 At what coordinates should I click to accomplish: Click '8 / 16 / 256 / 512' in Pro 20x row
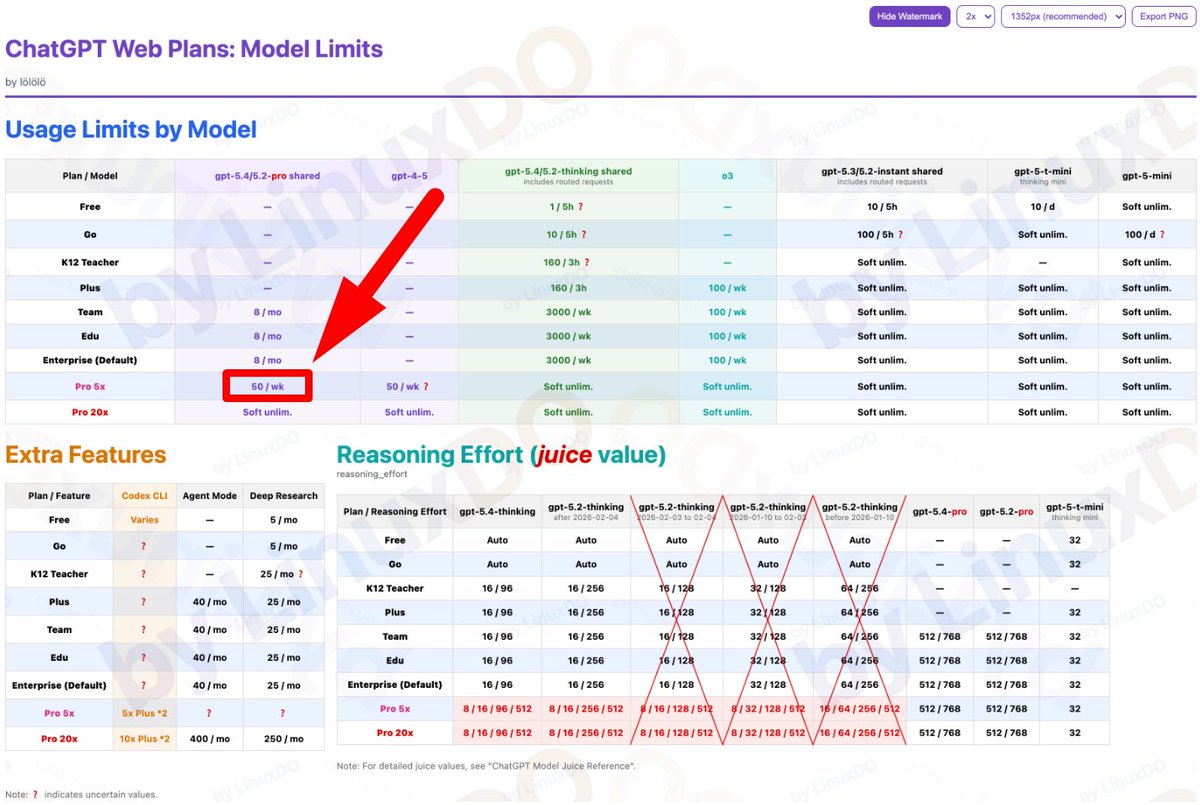pos(586,733)
